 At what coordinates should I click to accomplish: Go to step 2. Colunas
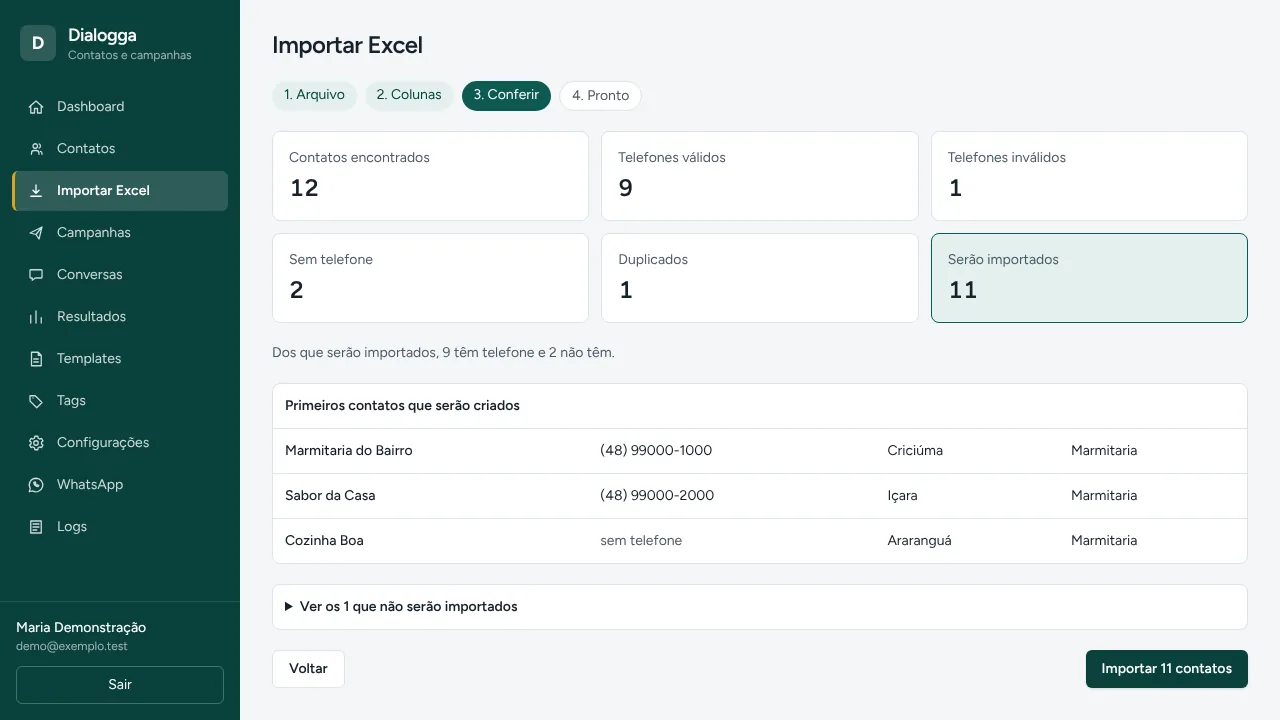(409, 95)
